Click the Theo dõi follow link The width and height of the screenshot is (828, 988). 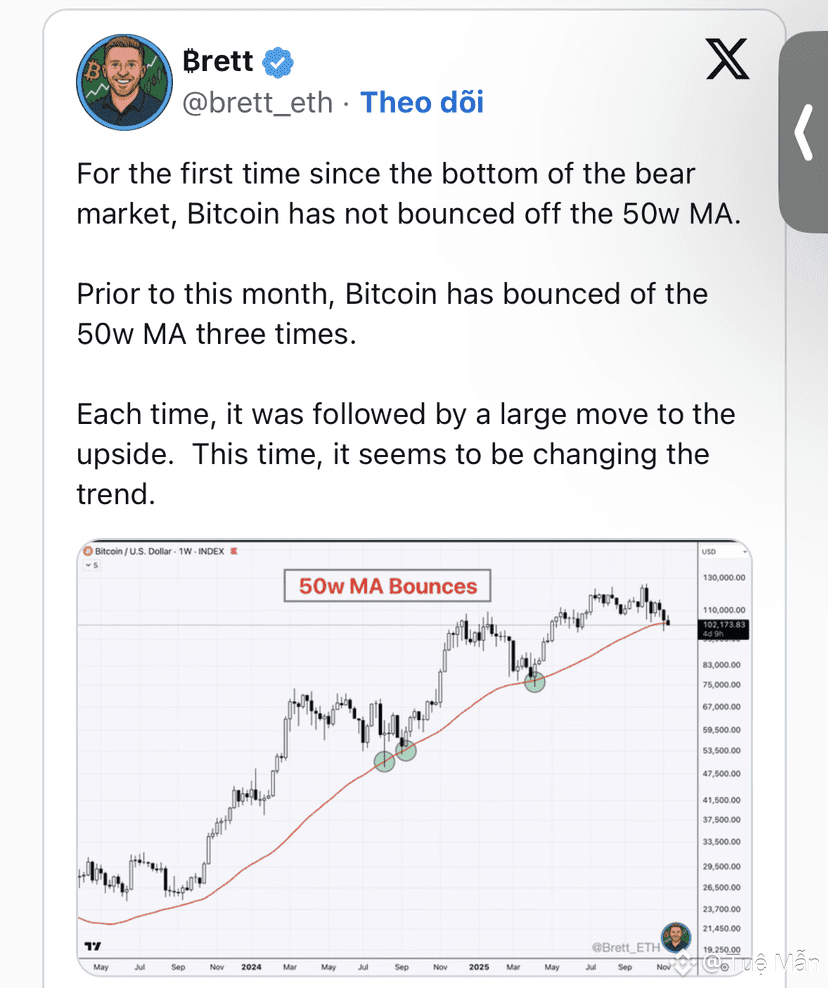(421, 102)
